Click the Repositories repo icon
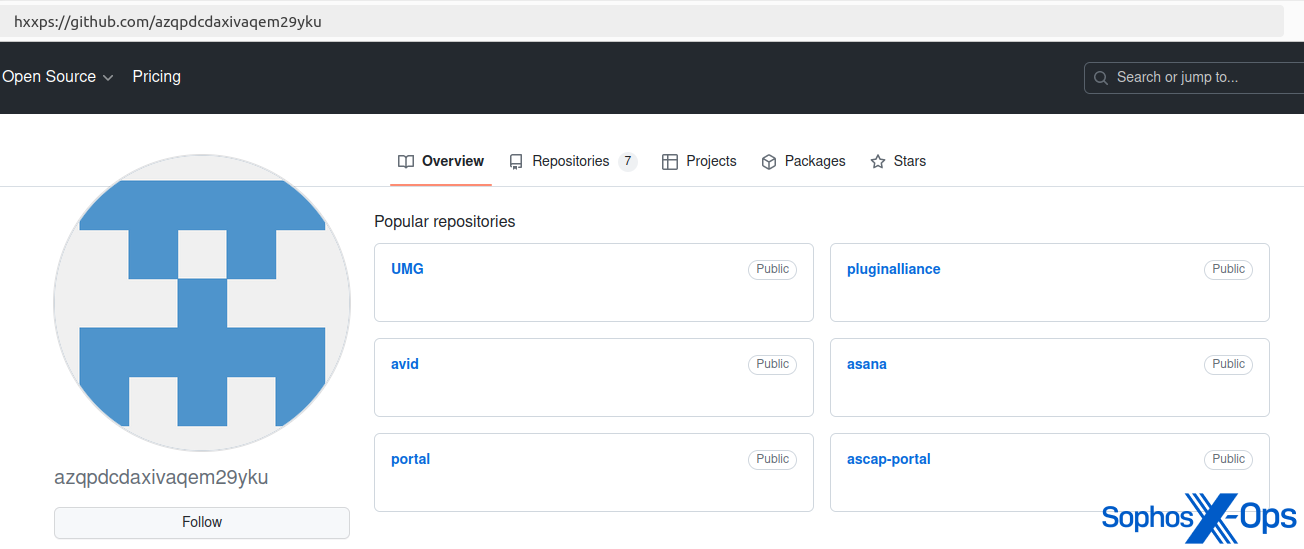1304x549 pixels. [516, 162]
